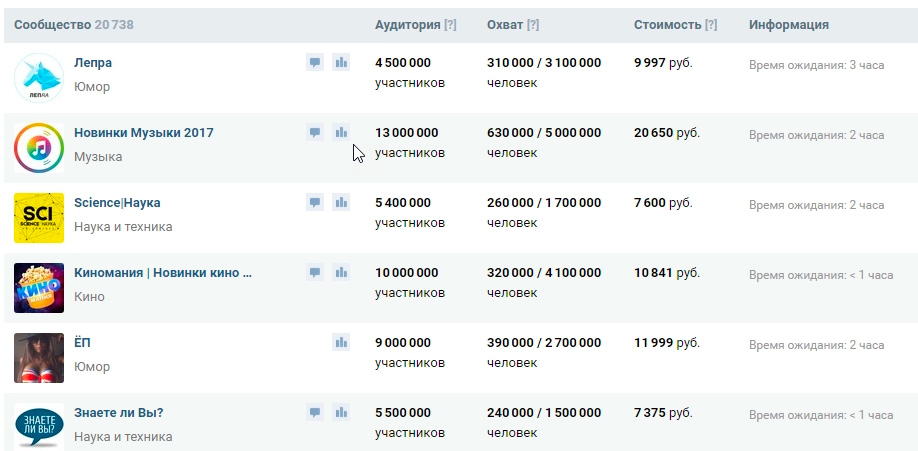Select the 9 997 руб. price
This screenshot has height=451, width=918.
point(663,63)
